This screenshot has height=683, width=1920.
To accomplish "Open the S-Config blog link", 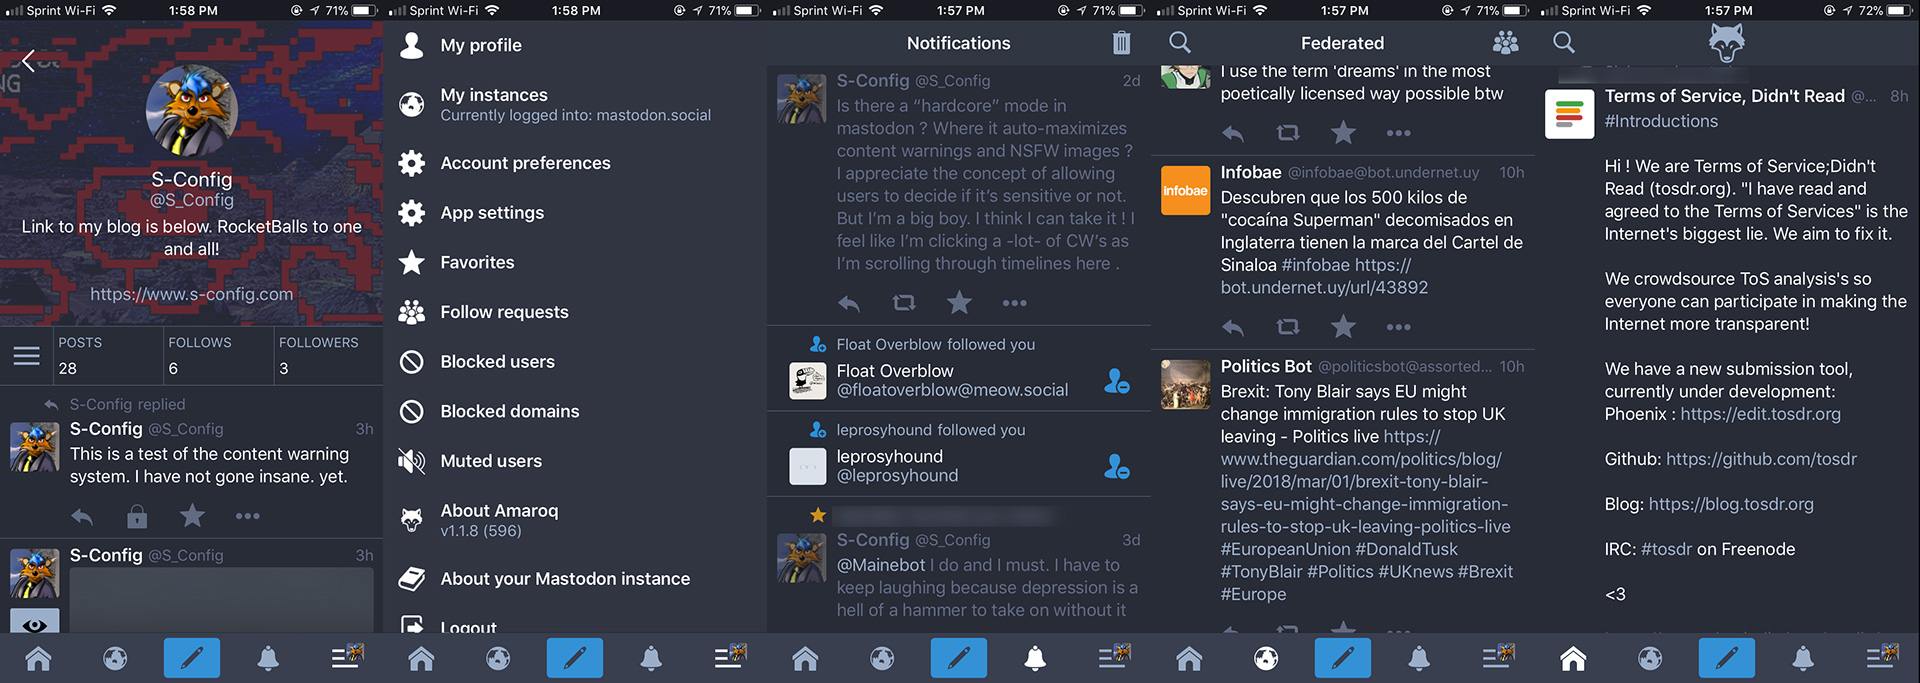I will (192, 294).
